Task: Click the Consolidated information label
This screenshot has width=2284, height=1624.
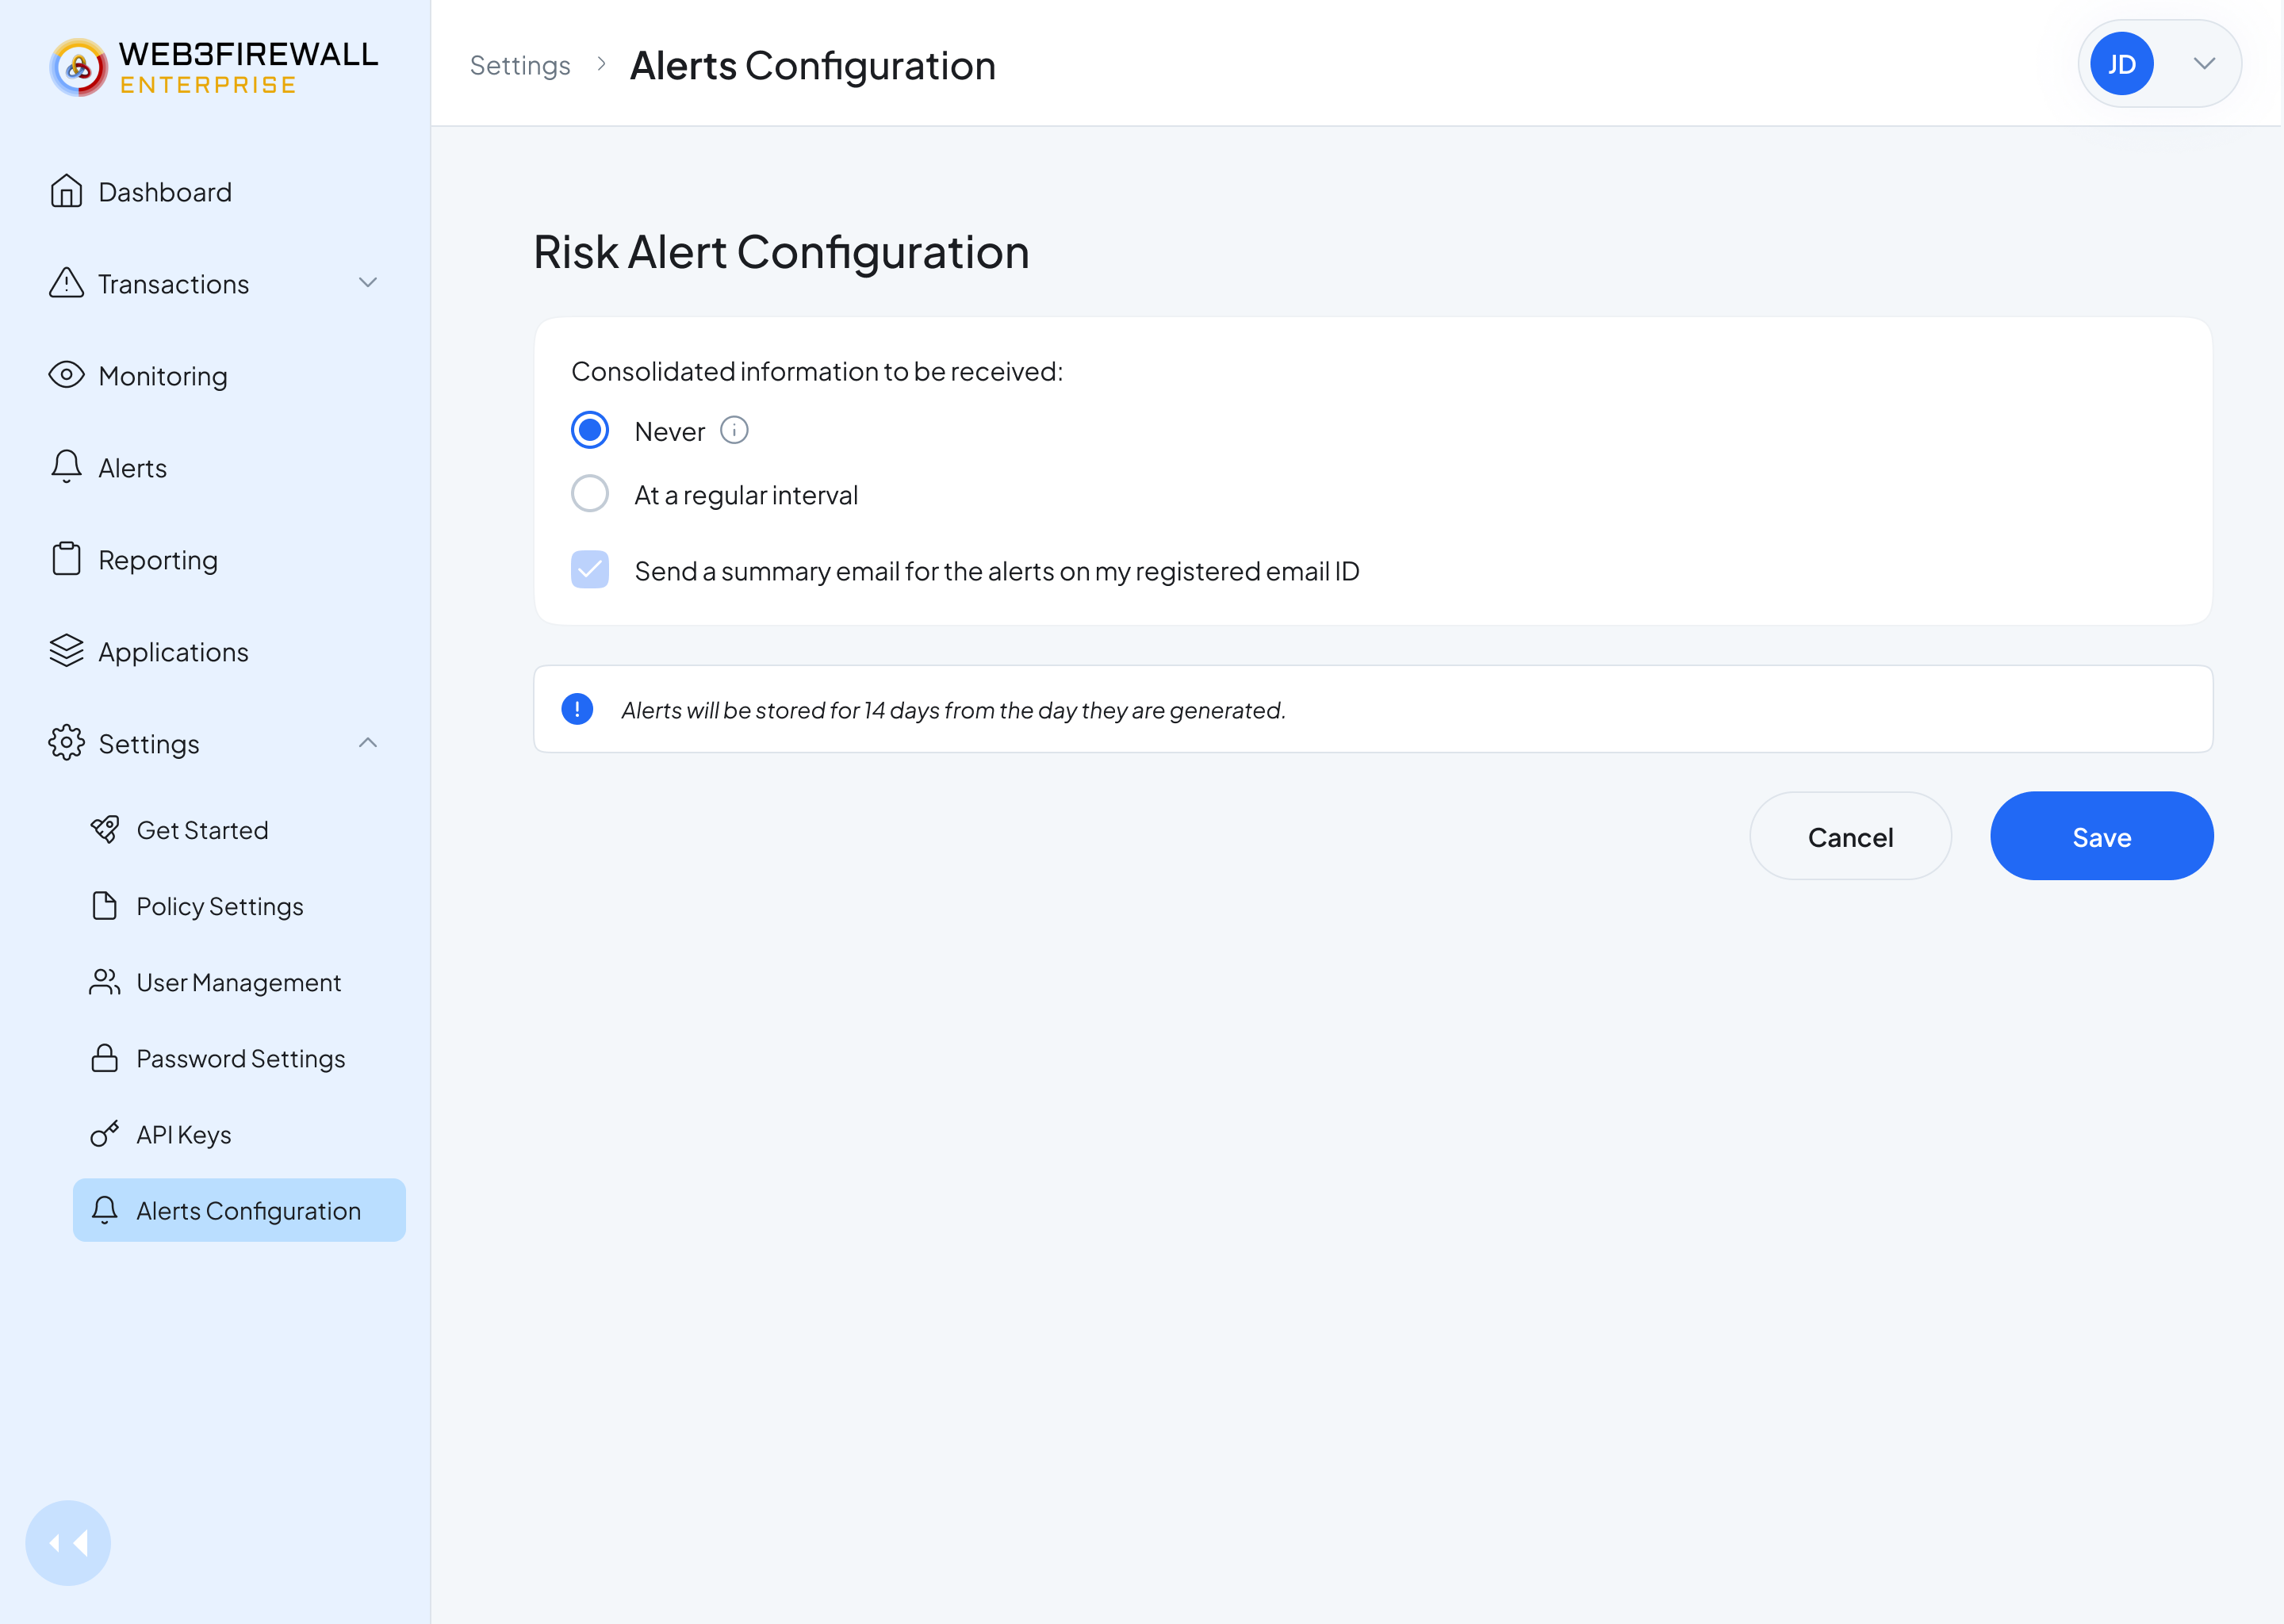Action: point(817,371)
